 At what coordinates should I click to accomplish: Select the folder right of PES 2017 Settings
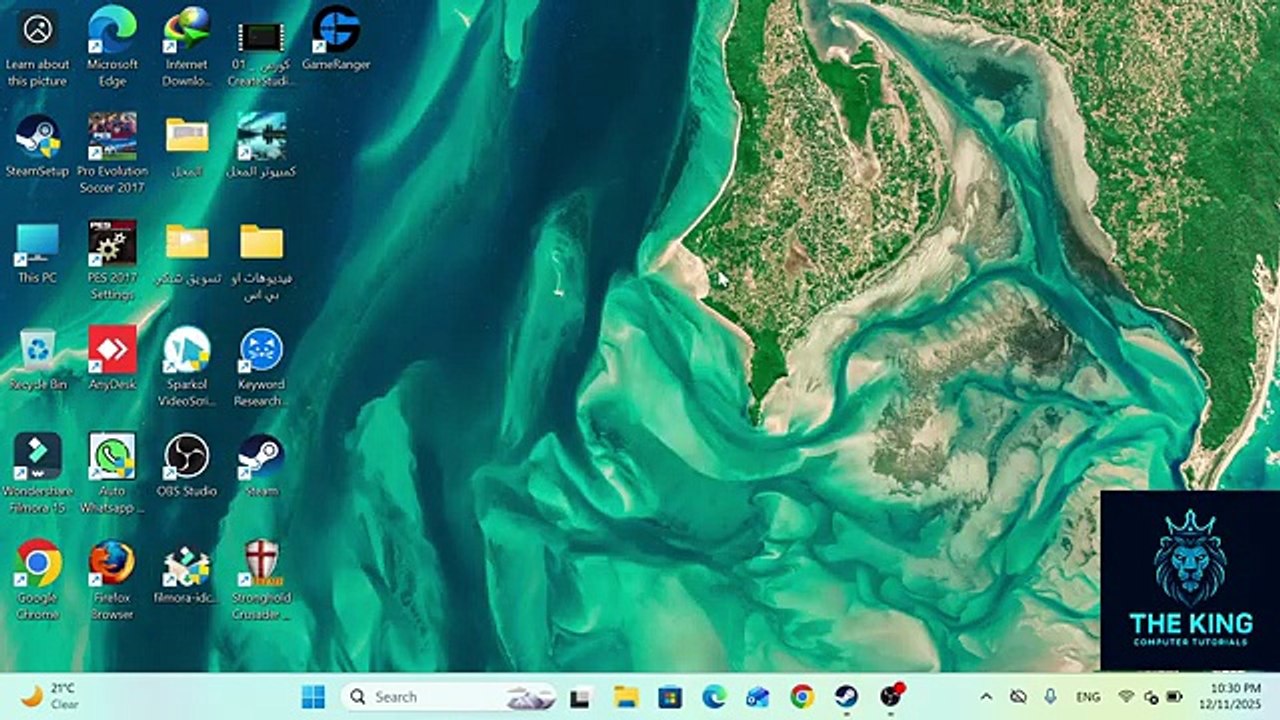pos(187,253)
